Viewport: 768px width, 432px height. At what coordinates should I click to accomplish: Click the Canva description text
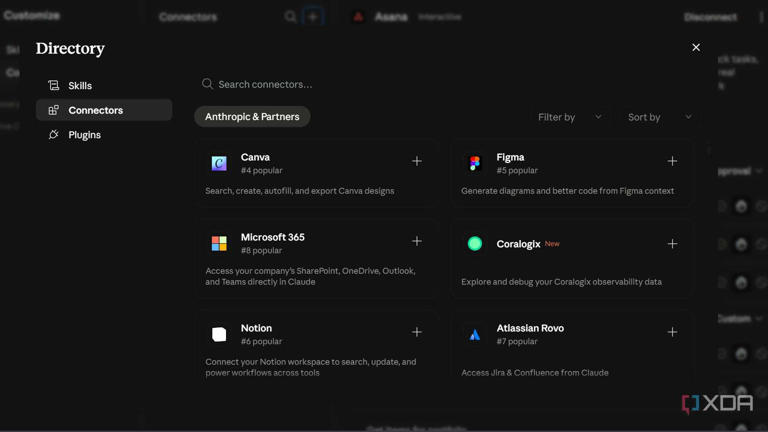click(x=300, y=191)
